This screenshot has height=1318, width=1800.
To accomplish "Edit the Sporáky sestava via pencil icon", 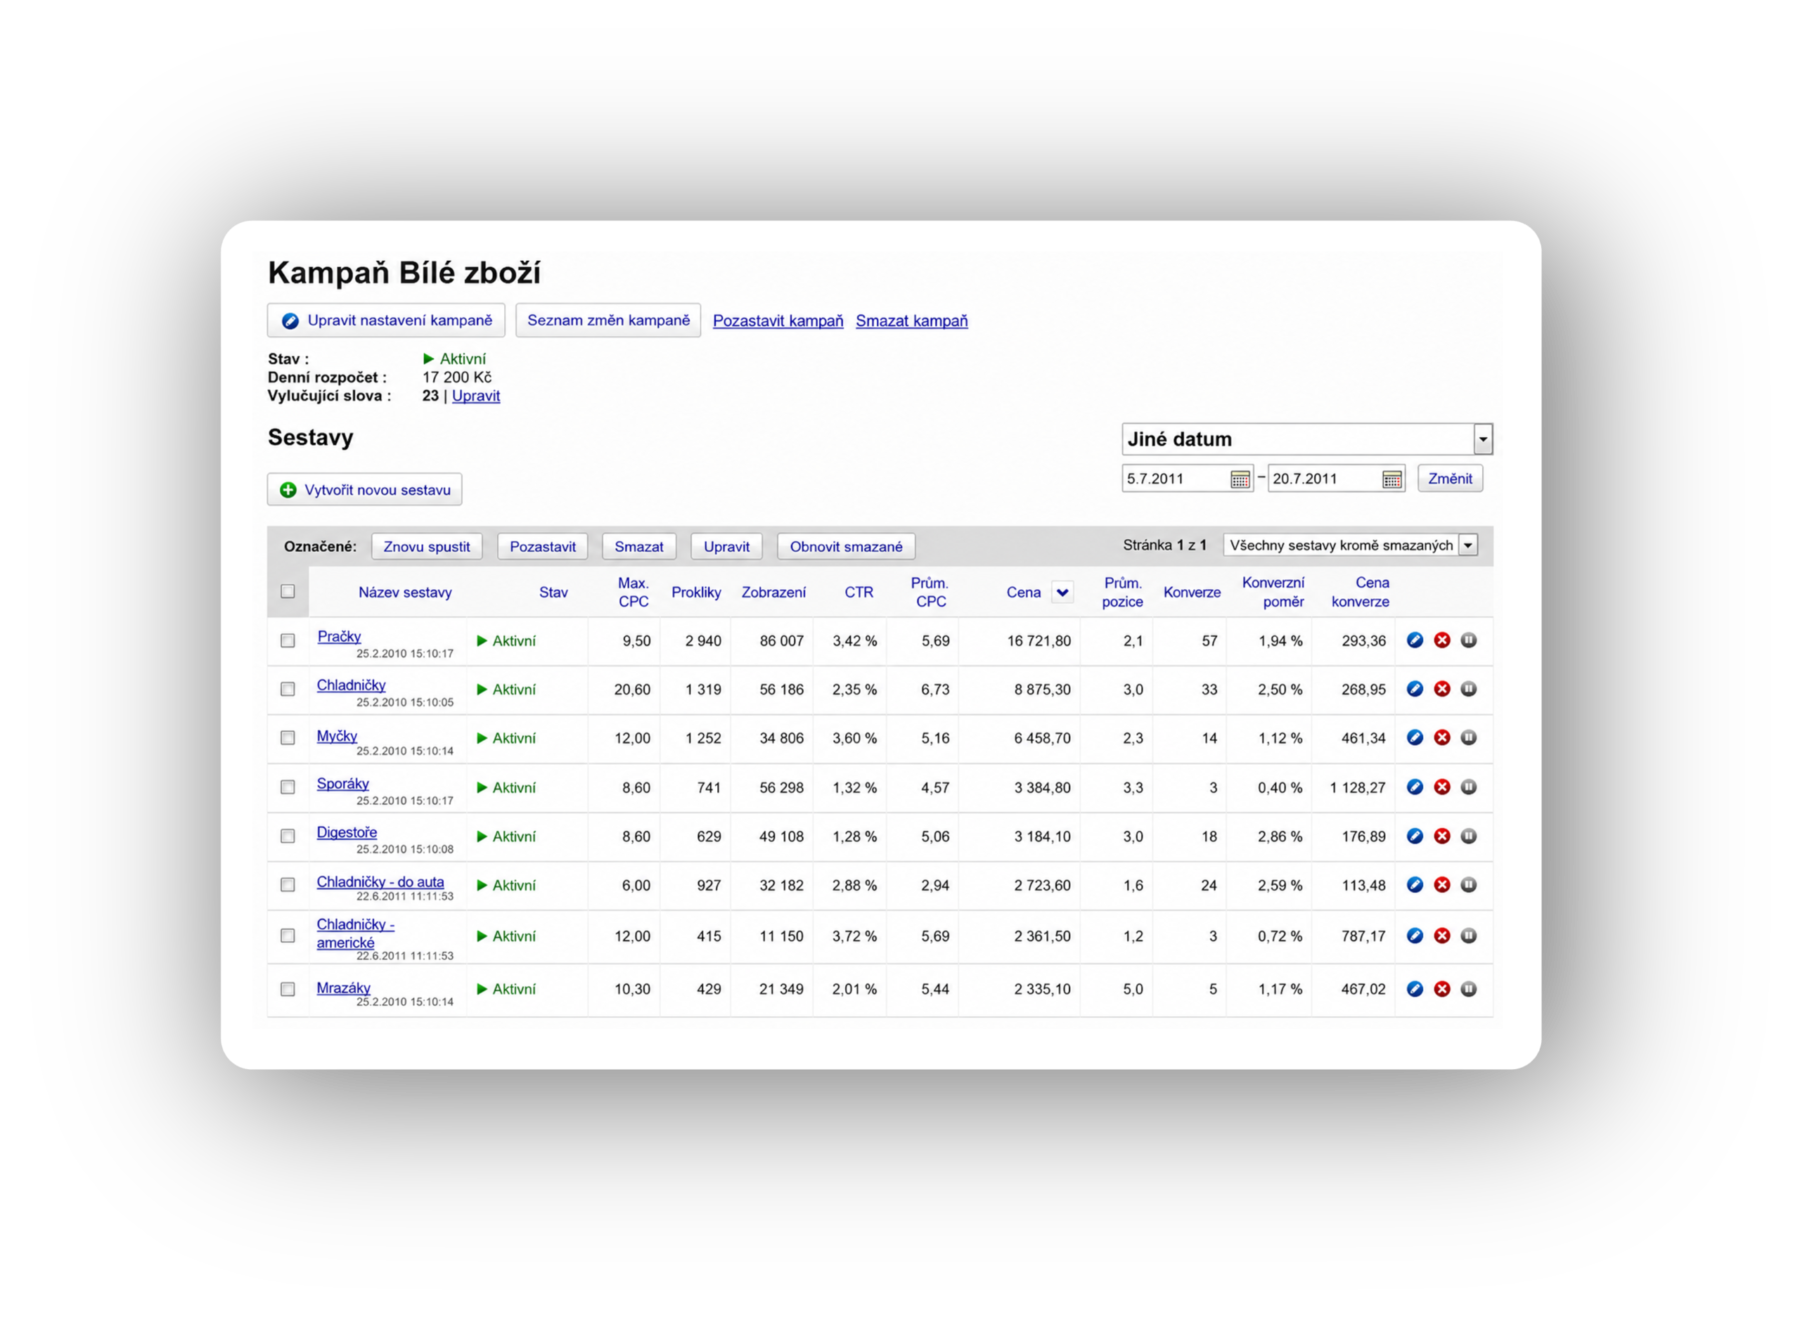I will [1414, 787].
